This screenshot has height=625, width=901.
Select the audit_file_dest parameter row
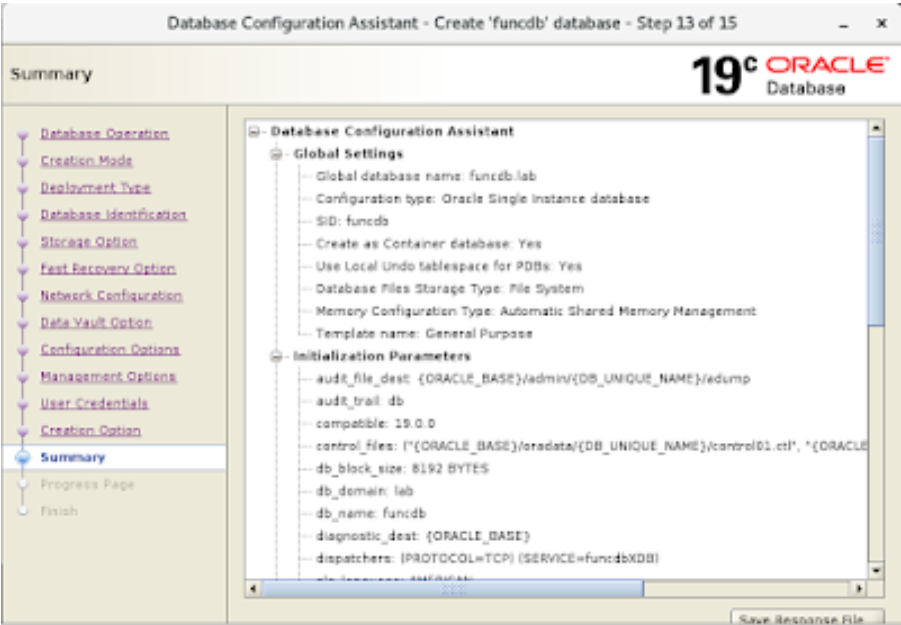(533, 379)
